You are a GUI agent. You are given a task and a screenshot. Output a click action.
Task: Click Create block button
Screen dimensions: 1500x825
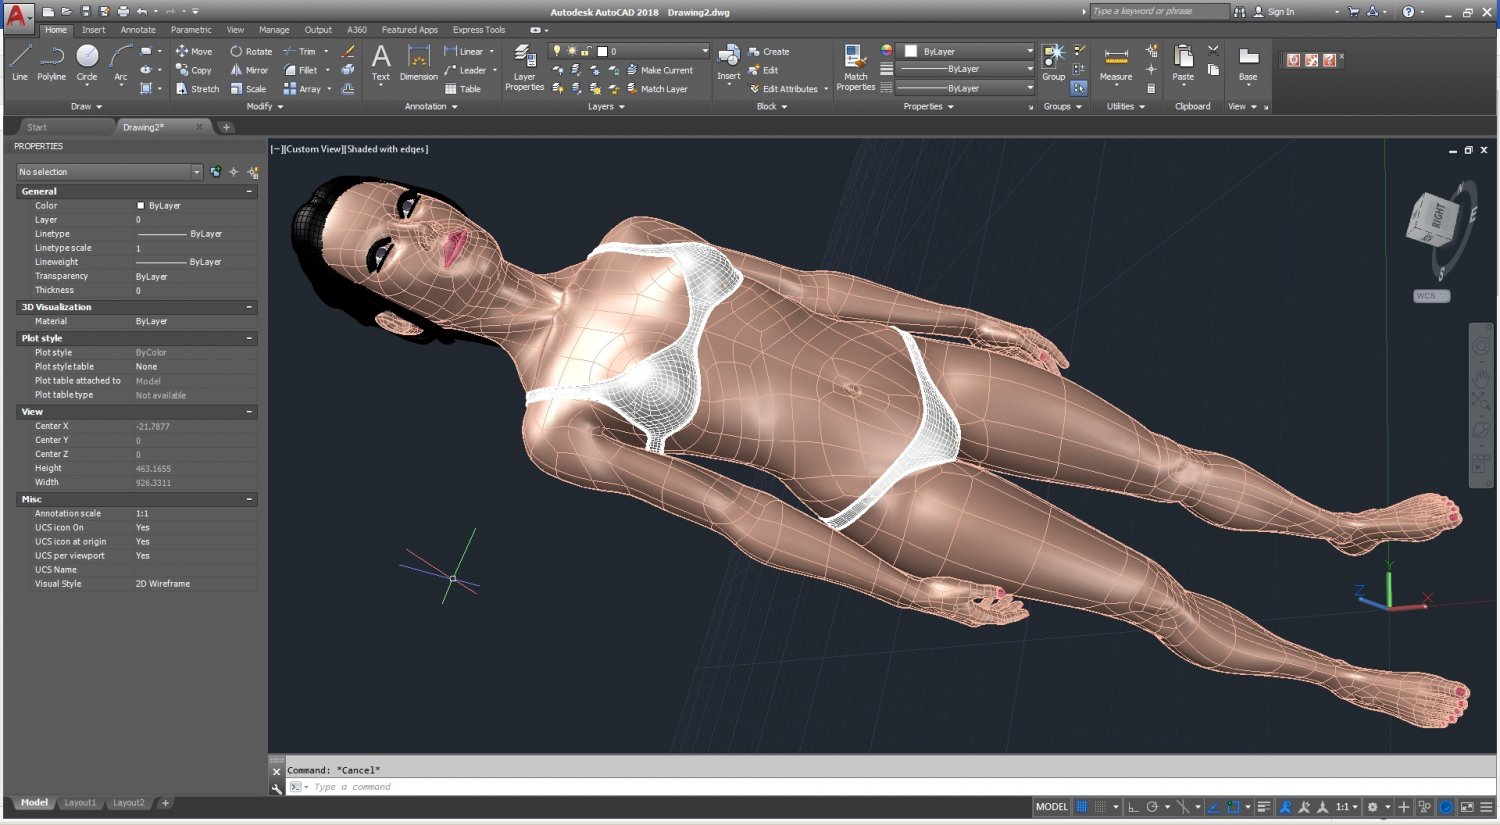[769, 51]
